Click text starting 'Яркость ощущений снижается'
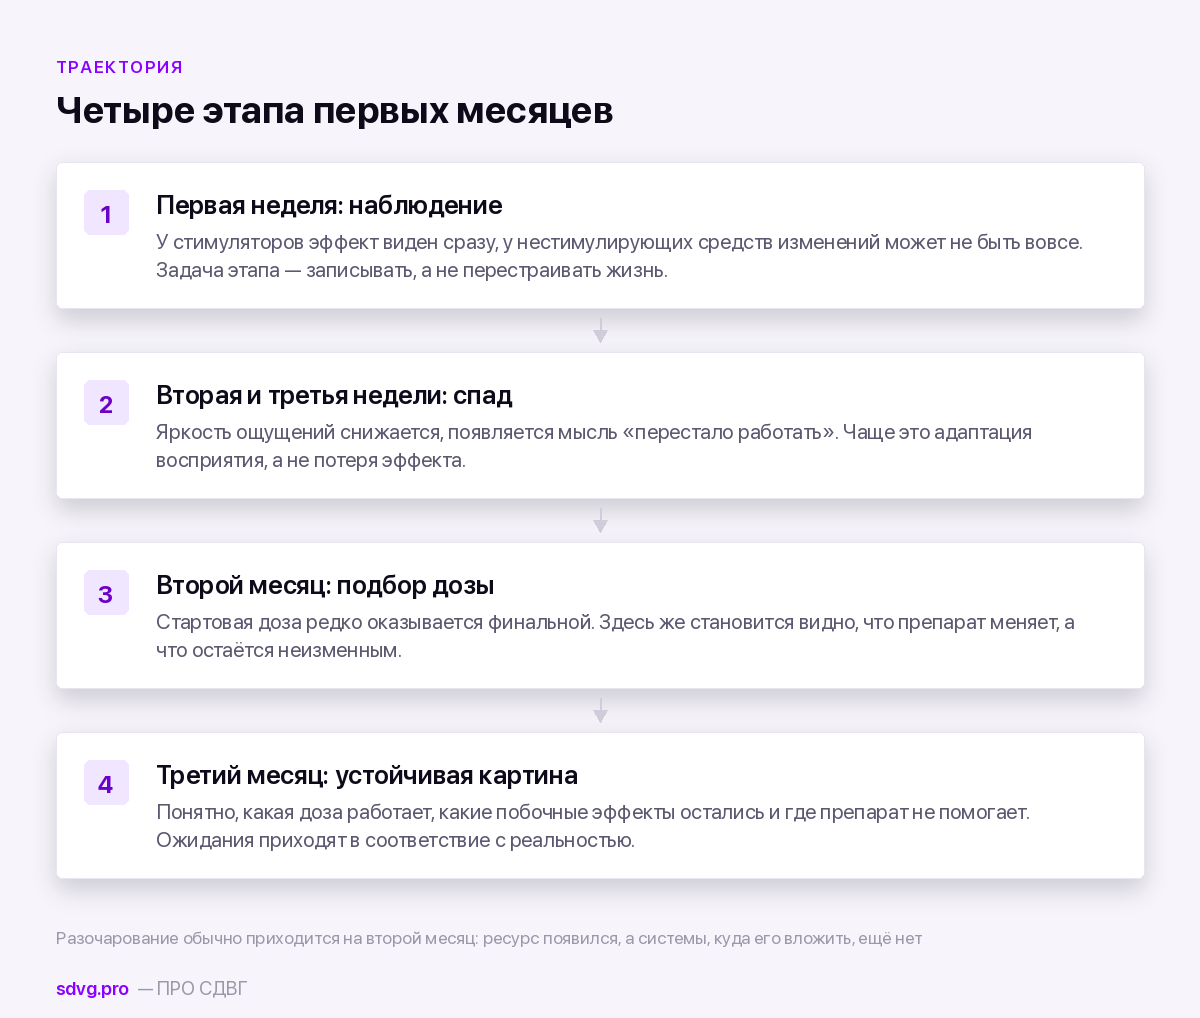Viewport: 1200px width, 1018px height. tap(594, 446)
